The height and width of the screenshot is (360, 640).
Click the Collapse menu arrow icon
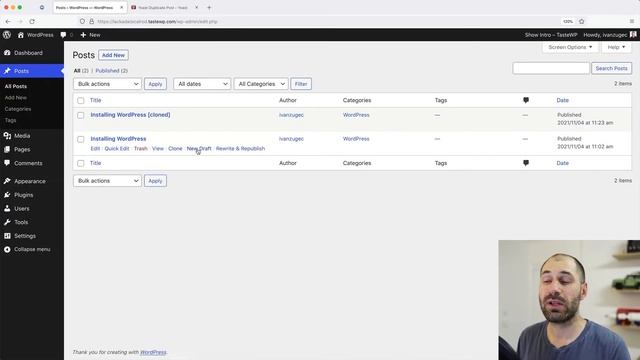pos(7,249)
